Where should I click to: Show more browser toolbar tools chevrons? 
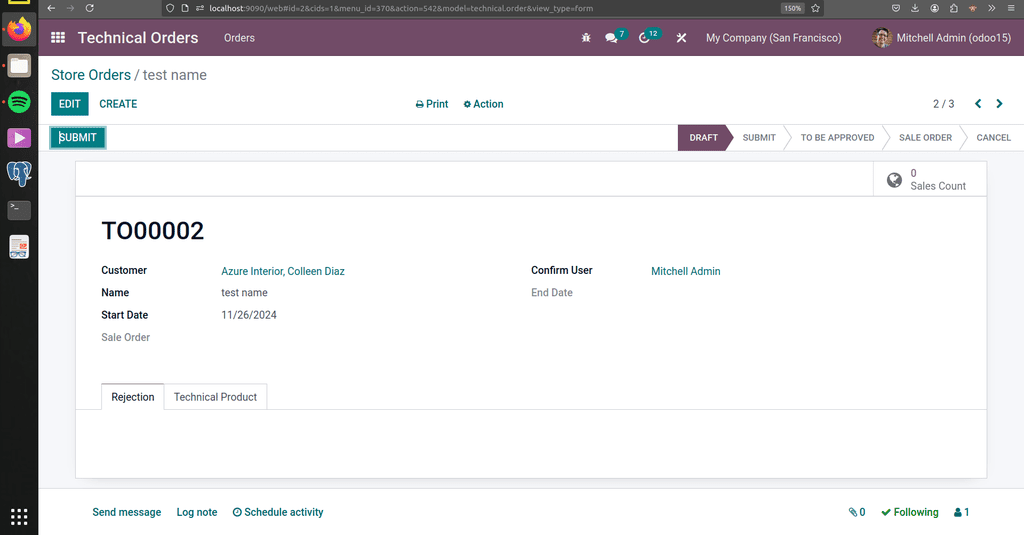coord(991,8)
